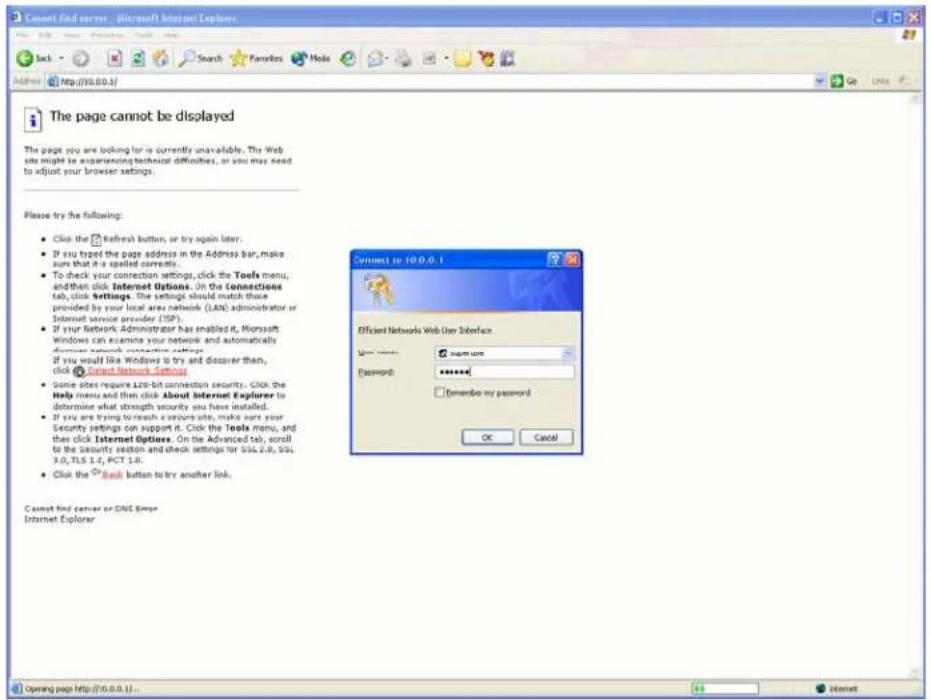This screenshot has width=931, height=700.
Task: Click the Detect Network Settings link
Action: [137, 370]
